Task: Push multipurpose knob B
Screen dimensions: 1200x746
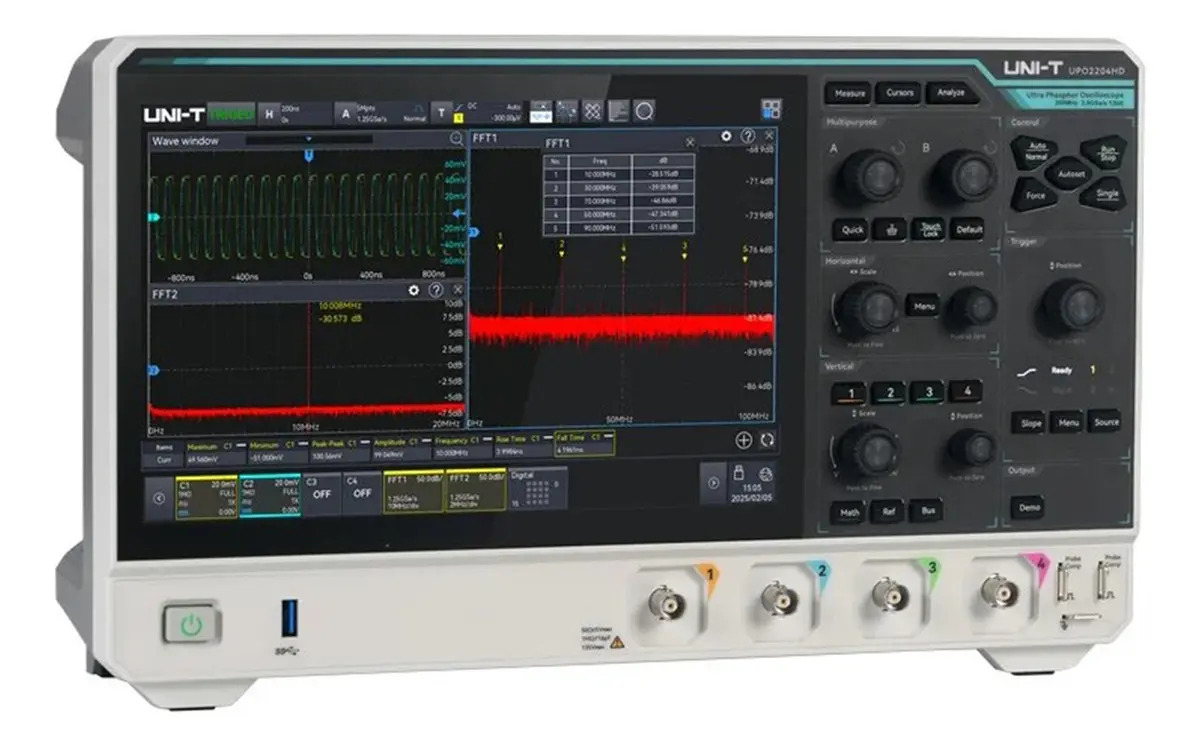Action: 963,176
